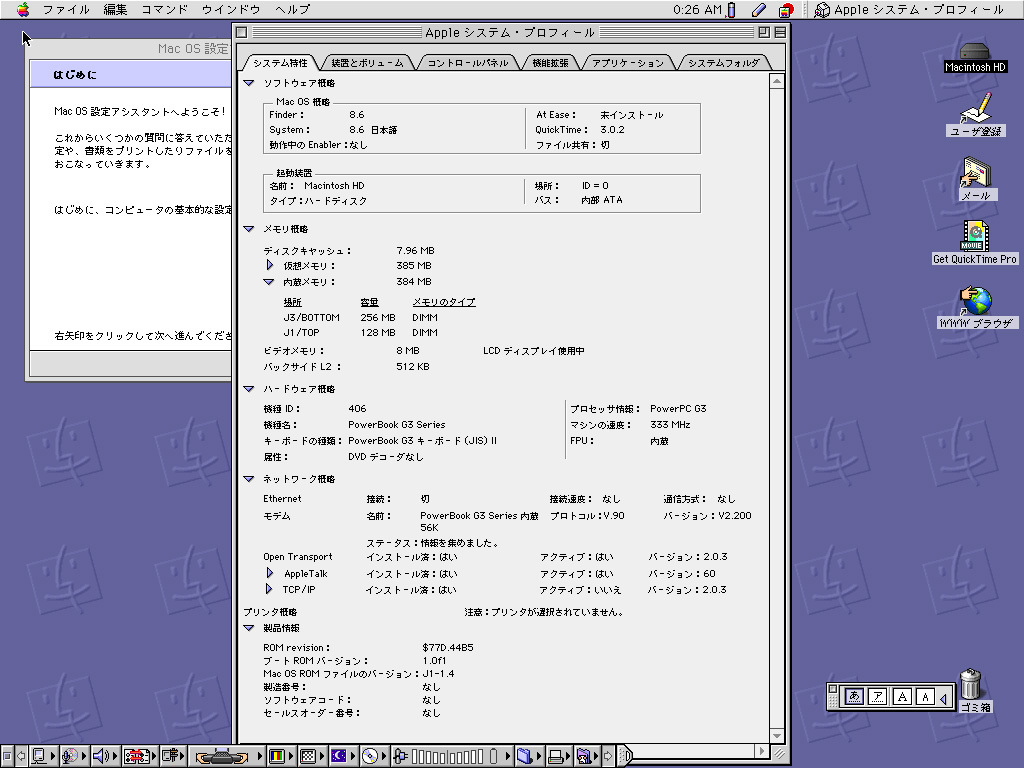Collapse the ネットワーク概略 section
The width and height of the screenshot is (1024, 768).
pos(248,479)
